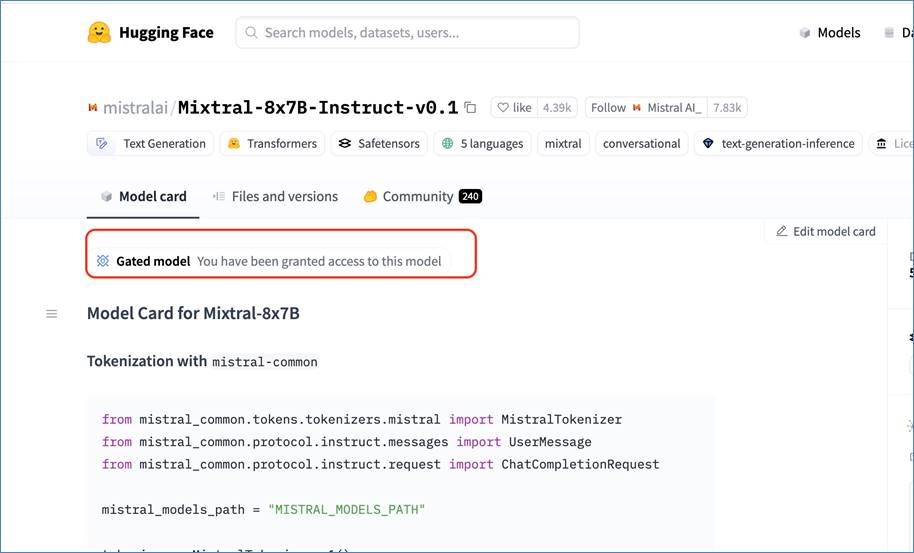
Task: View the 4.39k likes count
Action: pyautogui.click(x=557, y=108)
